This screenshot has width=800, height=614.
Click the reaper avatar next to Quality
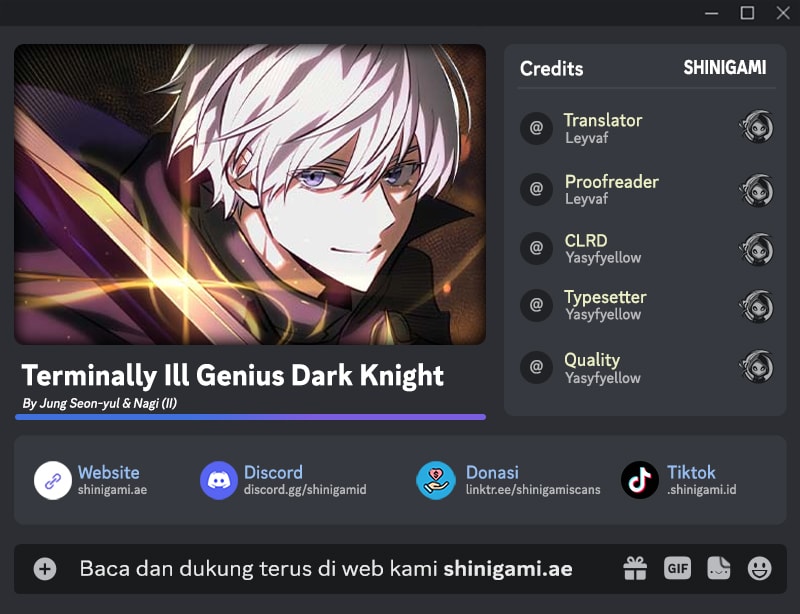coord(757,366)
